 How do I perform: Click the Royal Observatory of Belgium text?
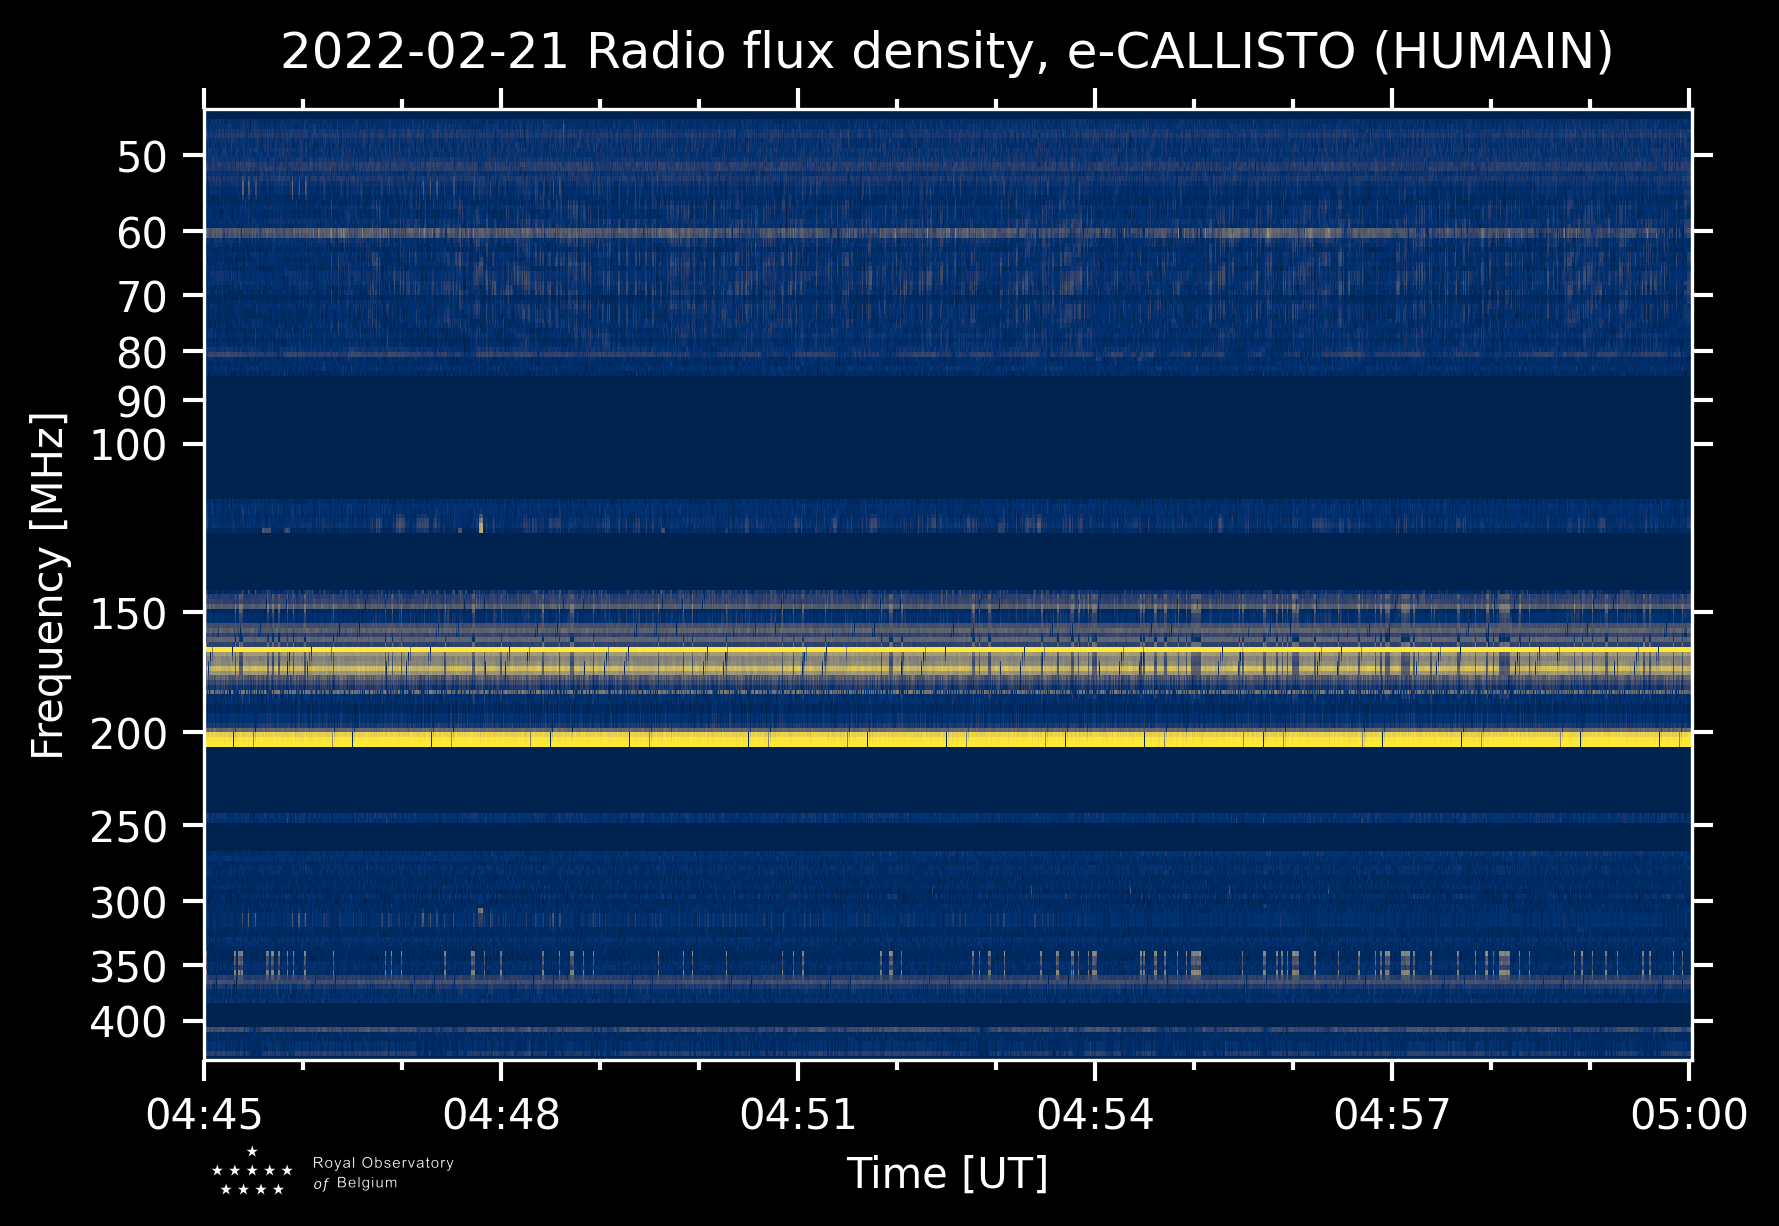[x=382, y=1173]
